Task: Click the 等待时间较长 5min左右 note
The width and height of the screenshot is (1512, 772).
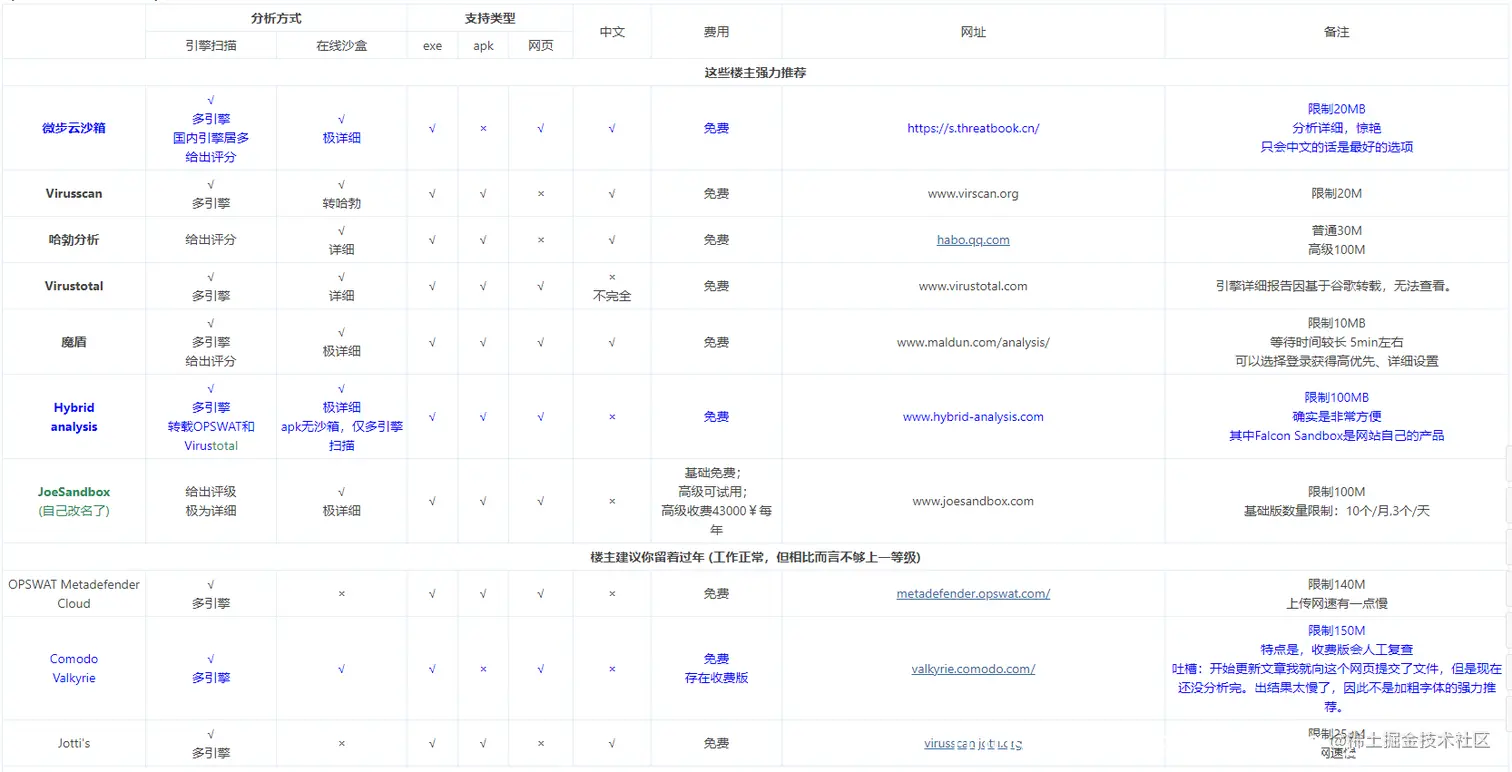Action: click(1336, 342)
